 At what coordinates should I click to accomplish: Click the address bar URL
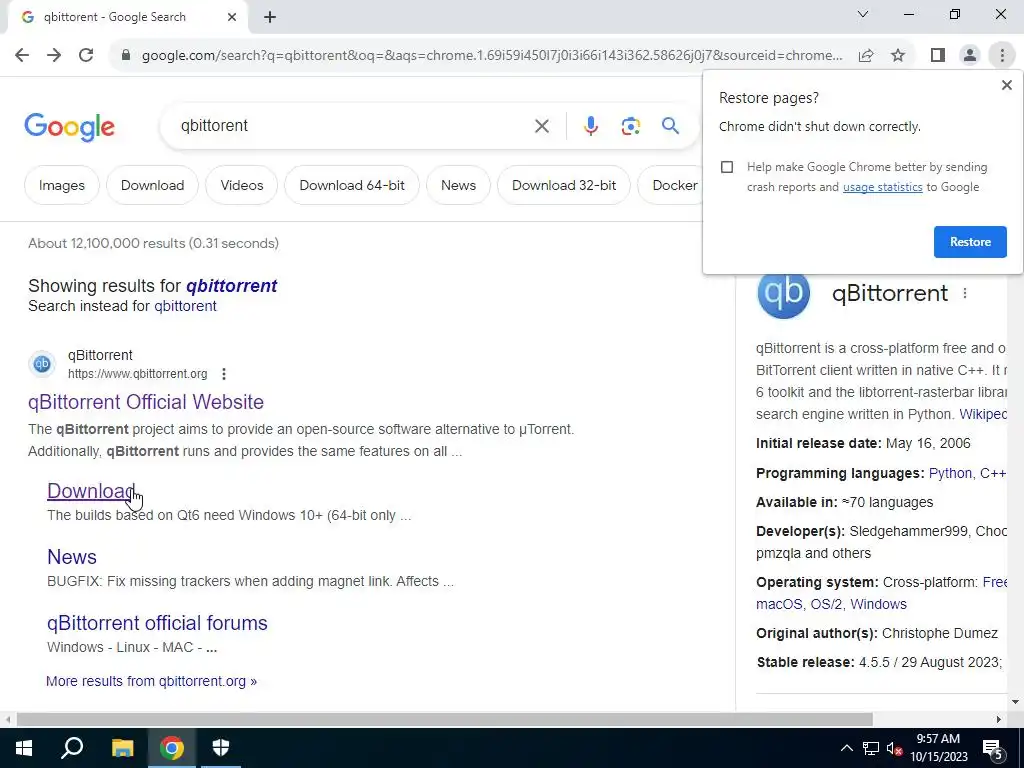[x=492, y=56]
